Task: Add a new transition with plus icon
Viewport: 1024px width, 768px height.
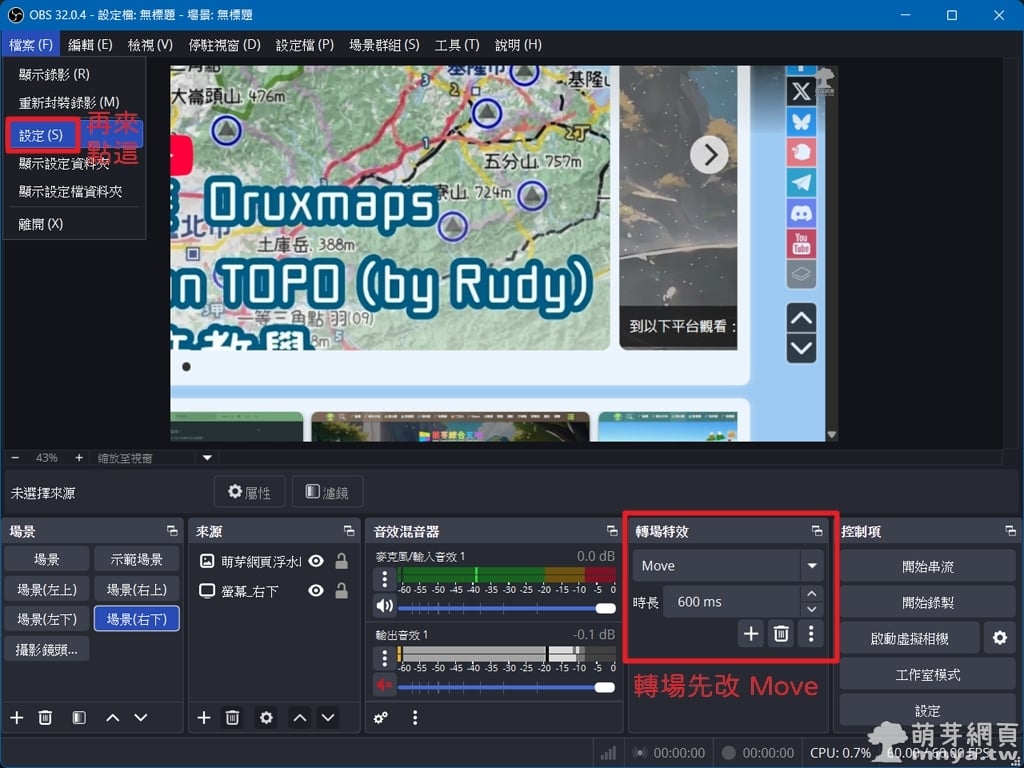Action: tap(751, 633)
